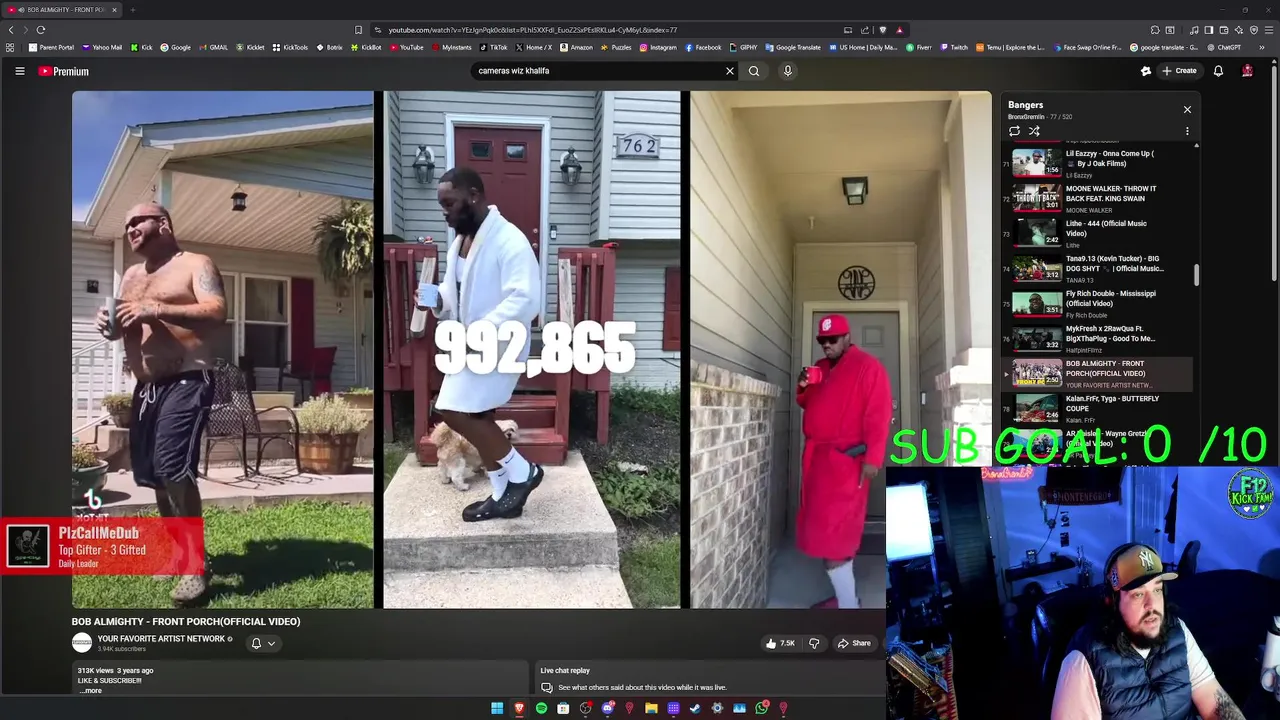1280x720 pixels.
Task: Open the account avatar menu
Action: coord(1247,71)
